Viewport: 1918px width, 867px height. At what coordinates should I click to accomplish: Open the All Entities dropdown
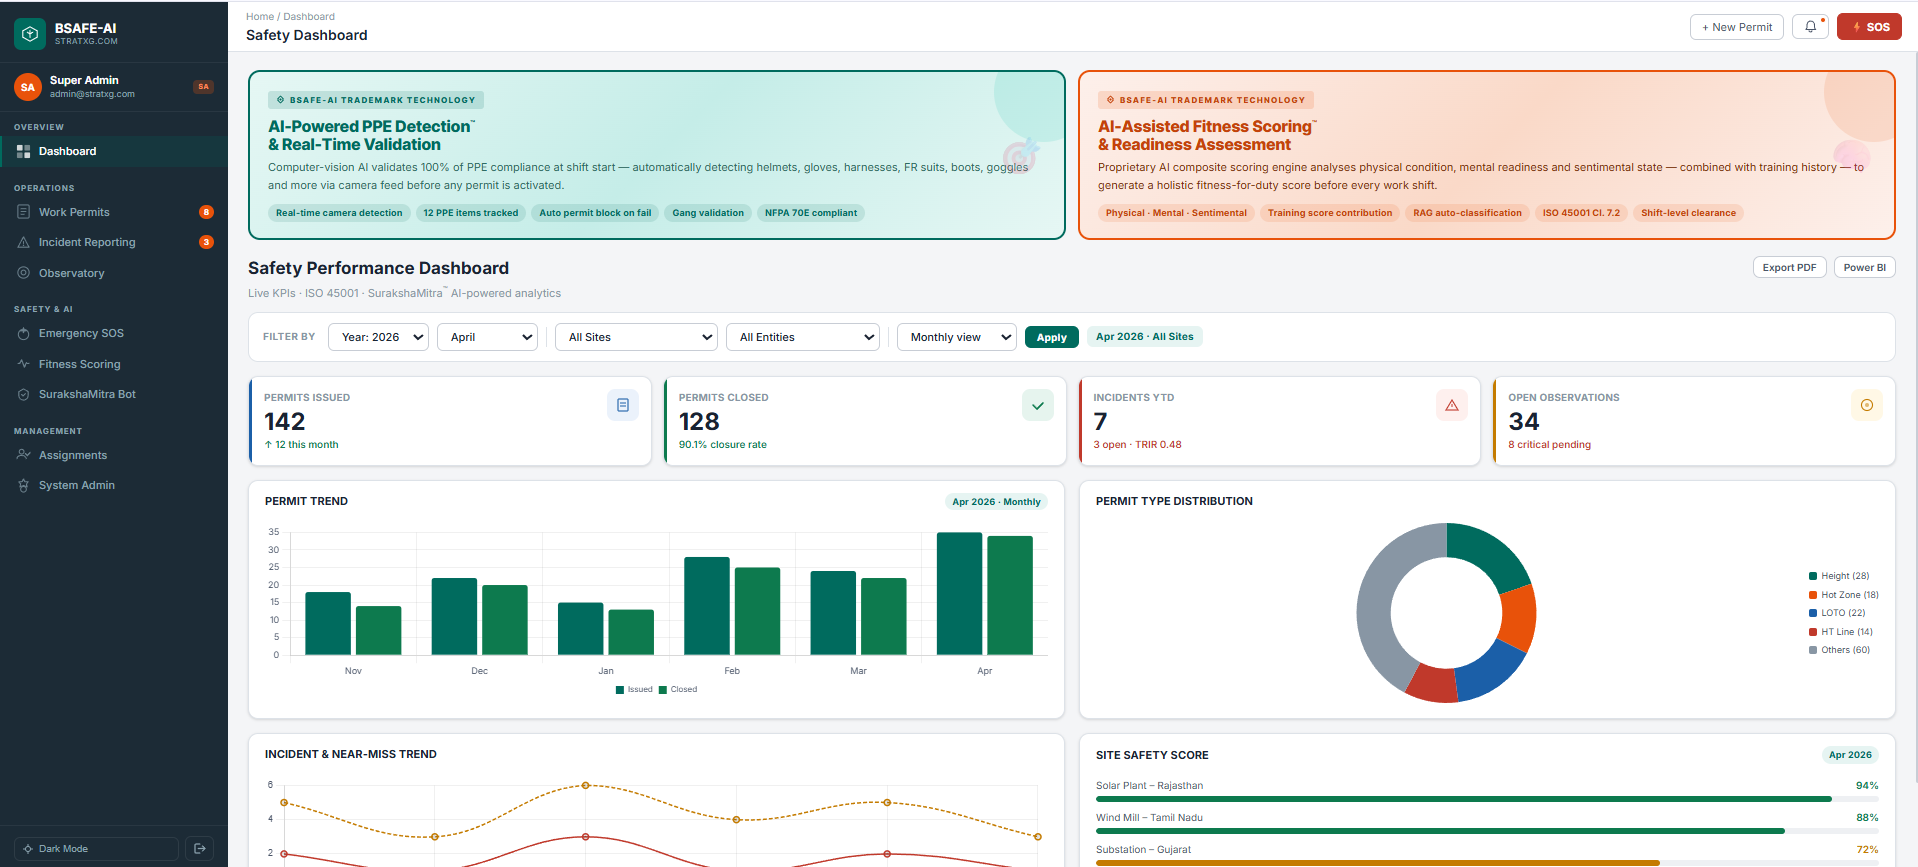(803, 337)
